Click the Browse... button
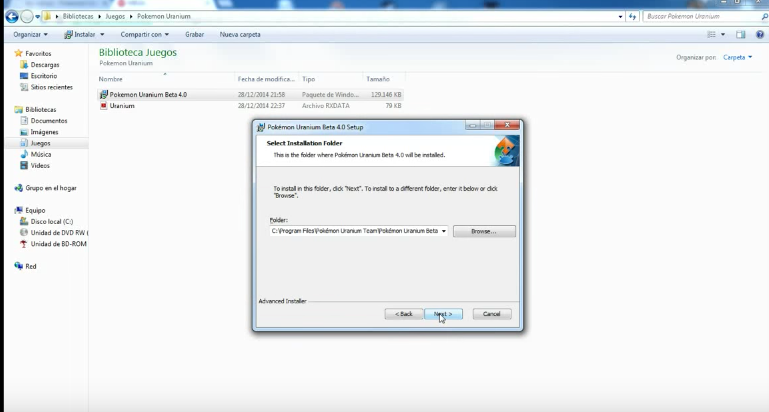The width and height of the screenshot is (769, 412). point(484,232)
